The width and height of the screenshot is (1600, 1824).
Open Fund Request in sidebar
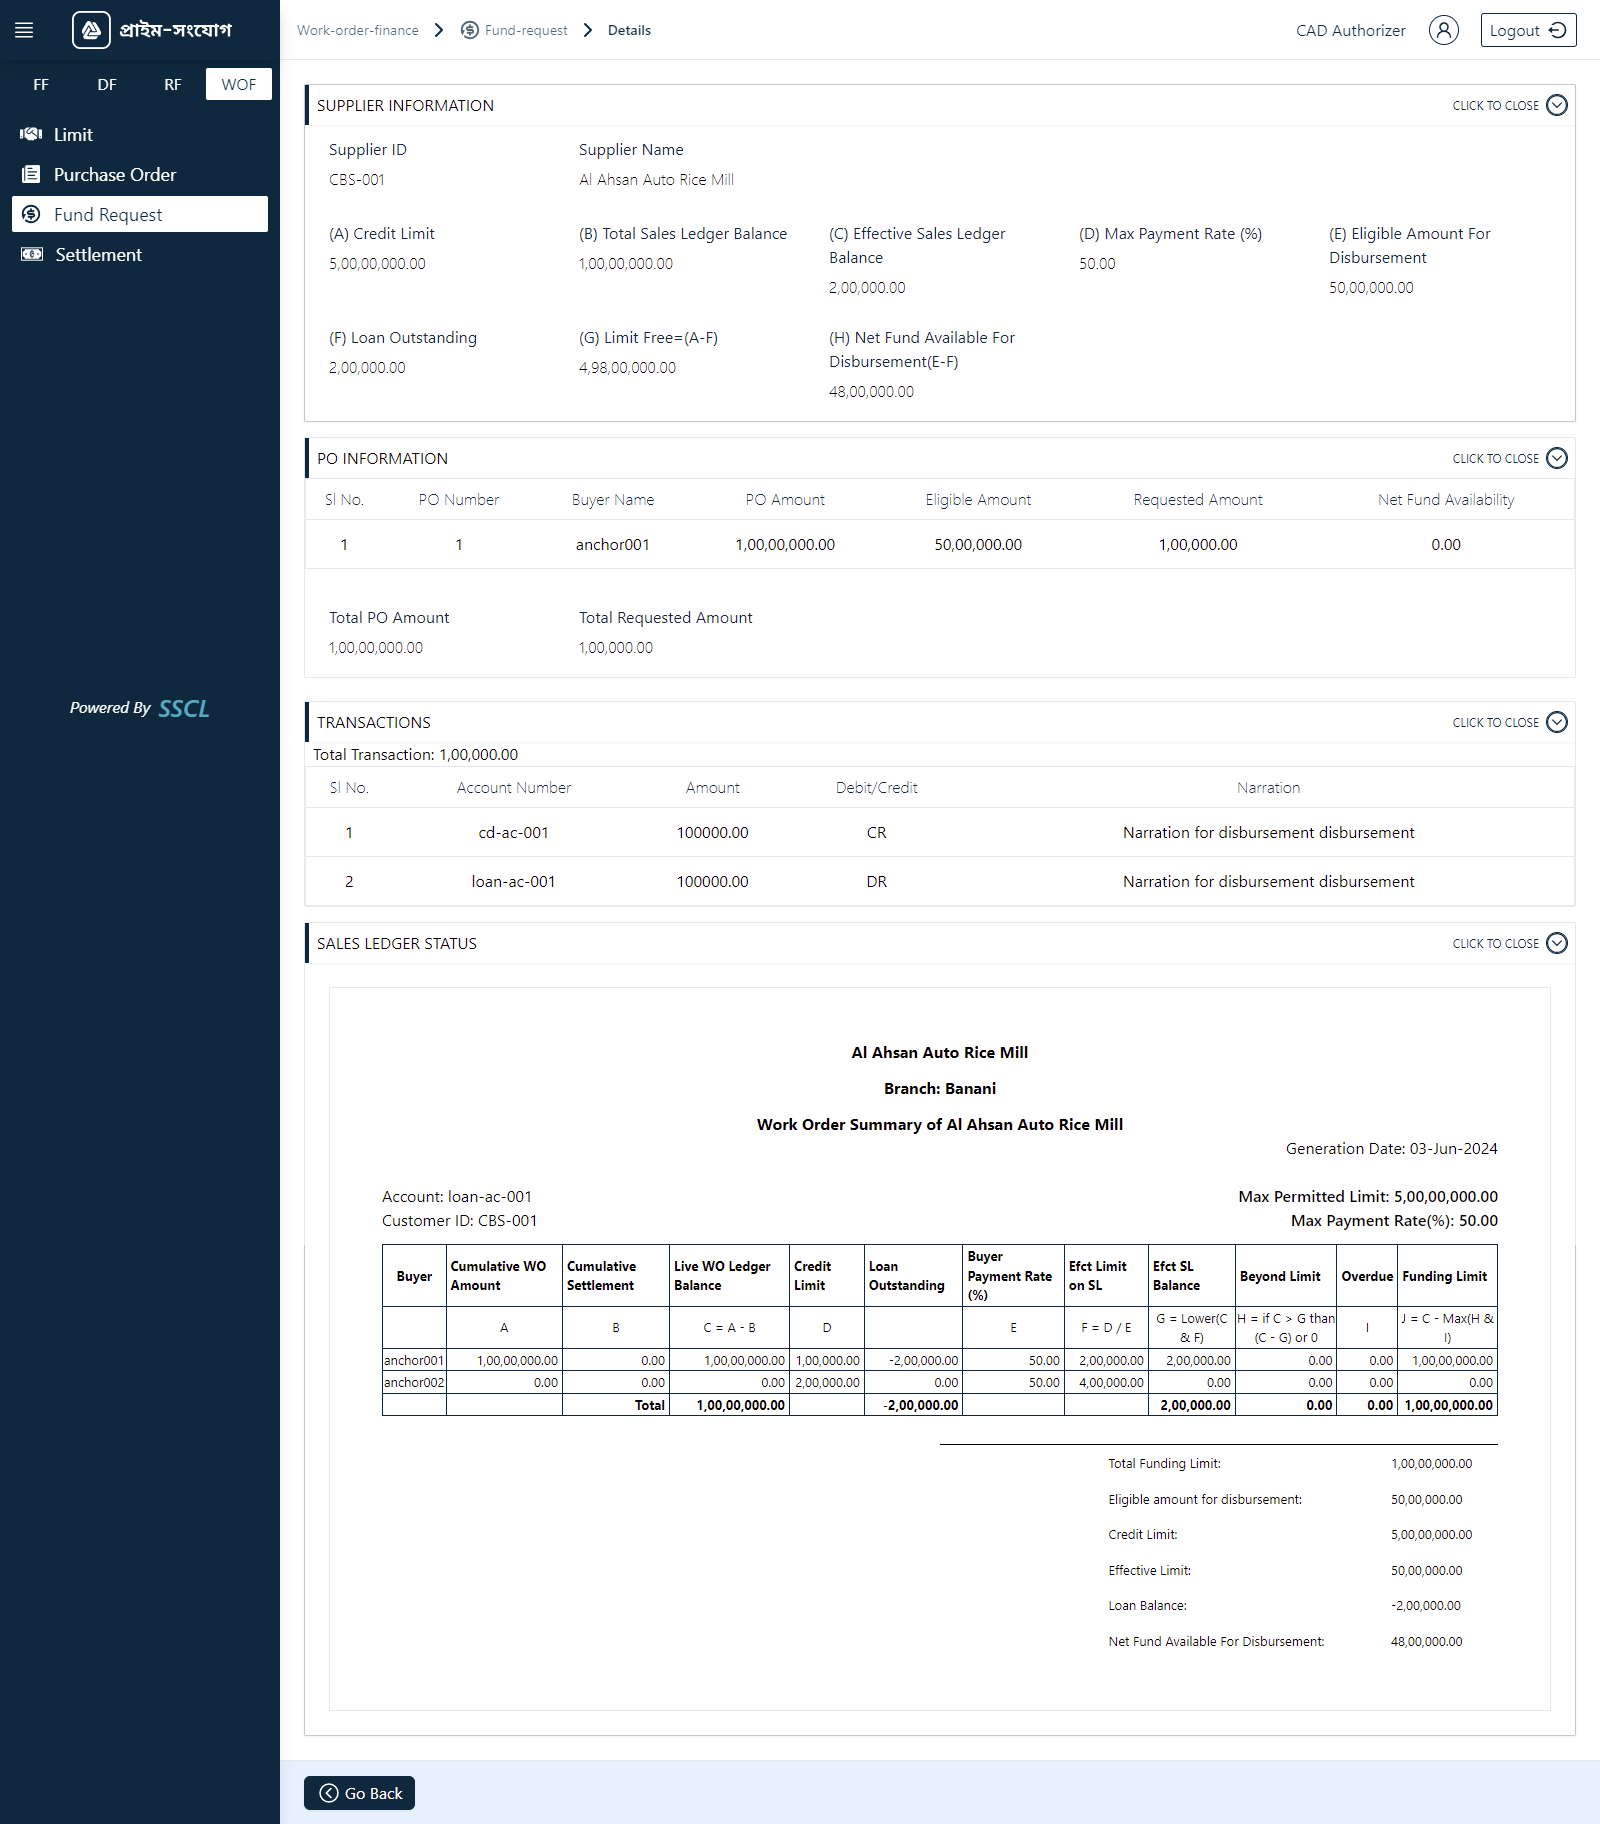[x=140, y=214]
